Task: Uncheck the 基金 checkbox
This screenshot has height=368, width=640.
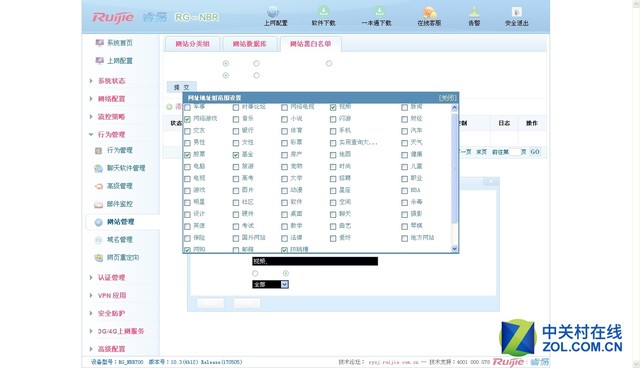Action: point(236,155)
